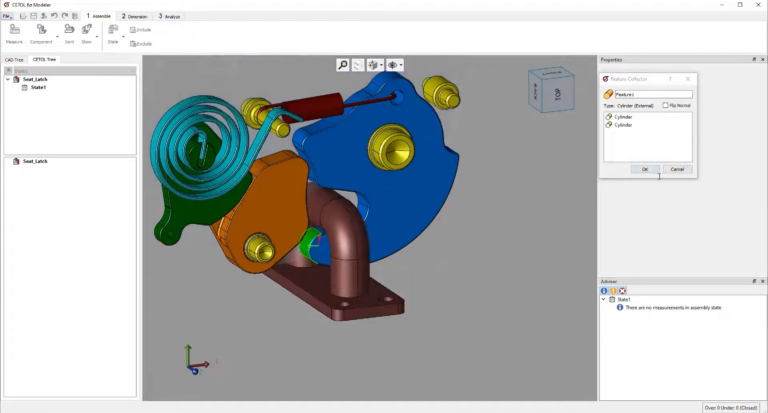768x413 pixels.
Task: Click the redo arrow in the quick toolbar
Action: [x=65, y=16]
